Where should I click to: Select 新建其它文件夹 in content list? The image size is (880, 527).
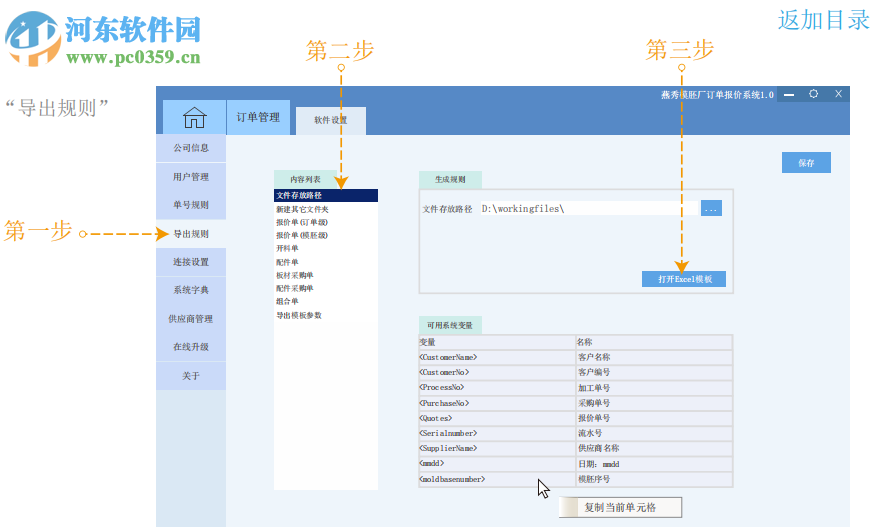coord(326,209)
